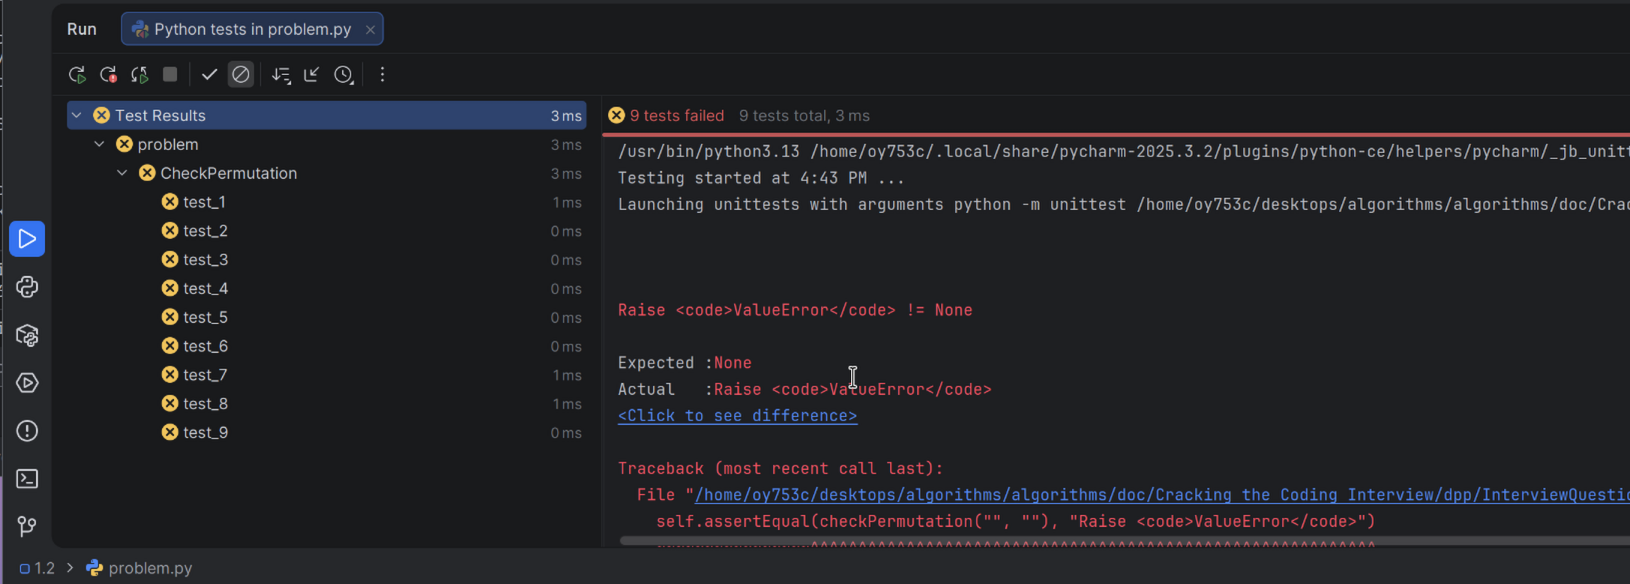Select test_5 in the results tree
Image resolution: width=1630 pixels, height=584 pixels.
coord(327,318)
